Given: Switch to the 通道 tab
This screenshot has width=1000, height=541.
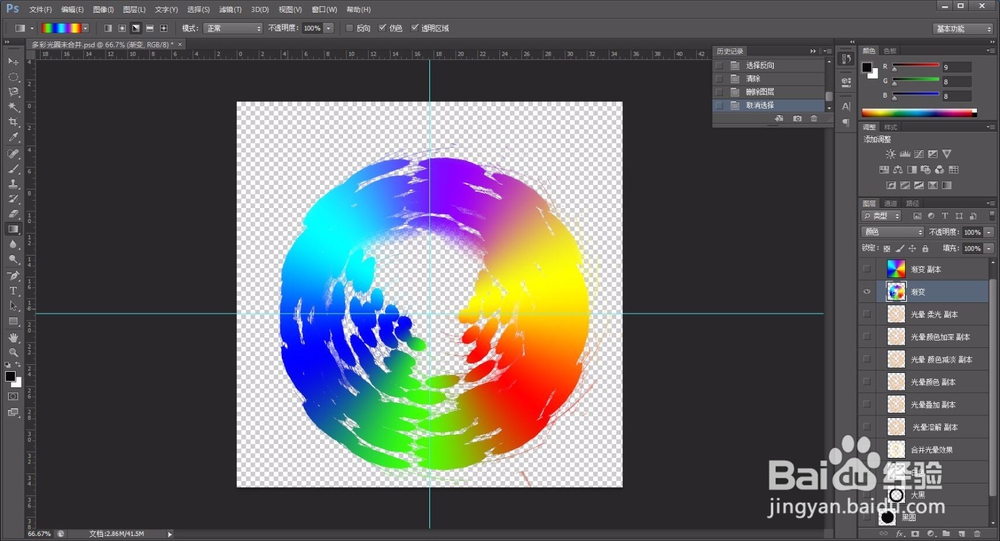Looking at the screenshot, I should coord(891,203).
